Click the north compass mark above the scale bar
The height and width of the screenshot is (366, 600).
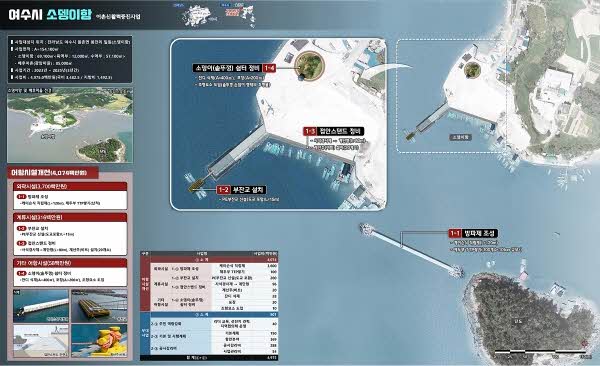click(x=584, y=343)
